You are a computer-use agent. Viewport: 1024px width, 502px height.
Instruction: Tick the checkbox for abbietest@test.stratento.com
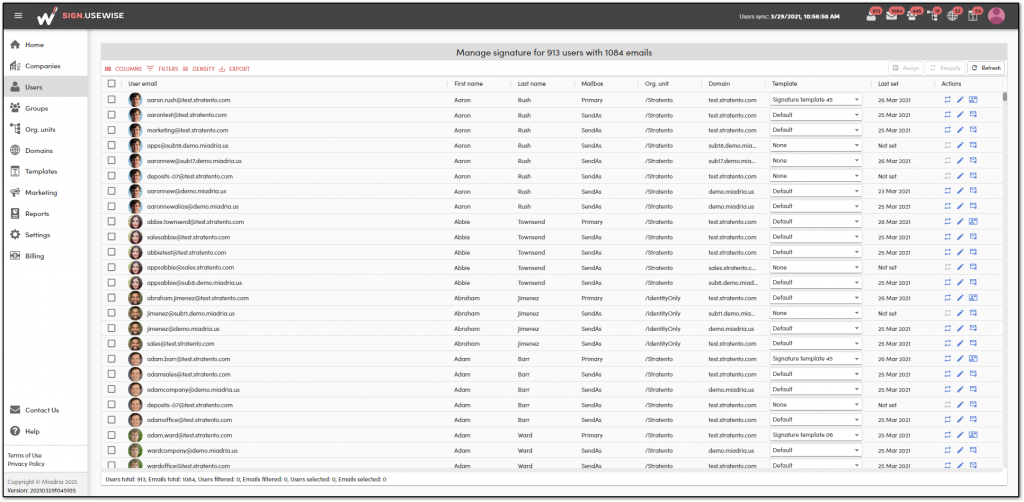point(112,252)
